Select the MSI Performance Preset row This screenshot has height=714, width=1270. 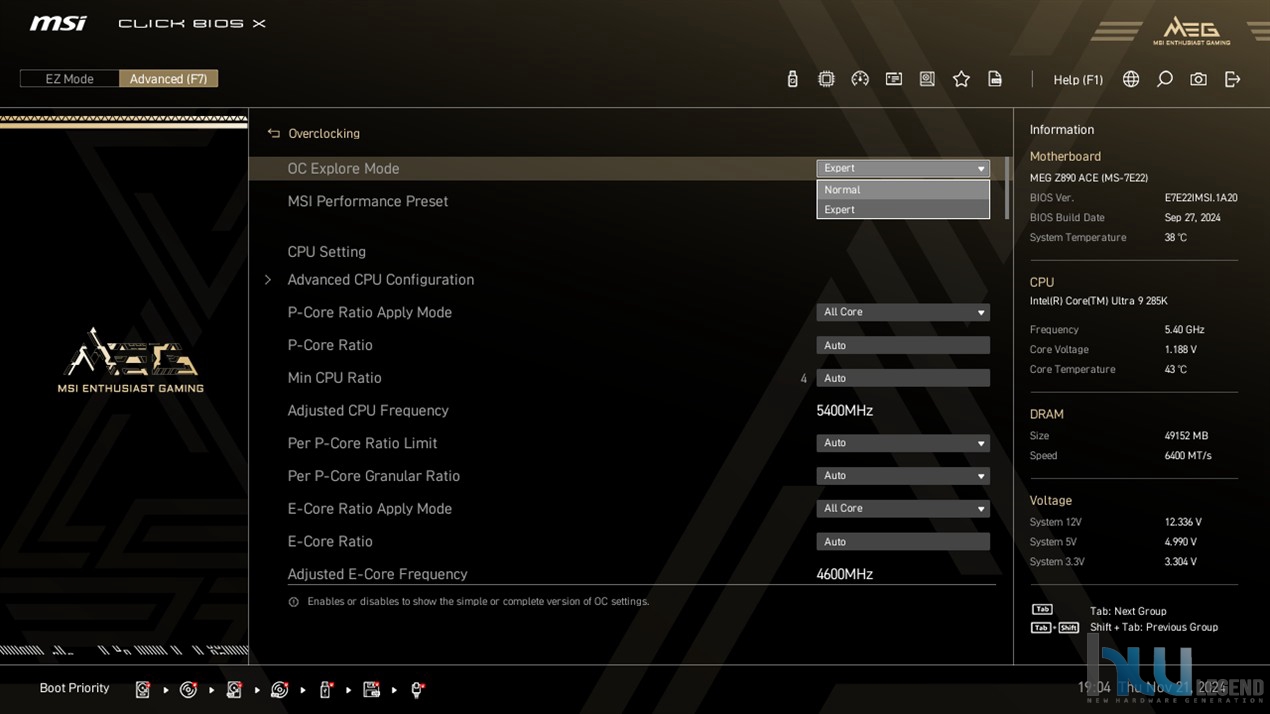pos(630,202)
